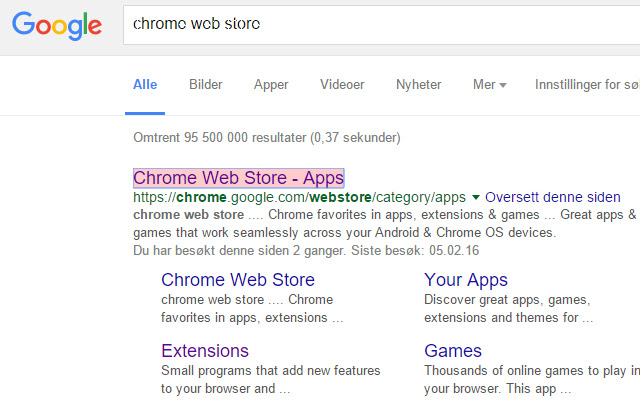Image resolution: width=640 pixels, height=400 pixels.
Task: Click snippet 'Discover great apps, games,'
Action: (507, 300)
